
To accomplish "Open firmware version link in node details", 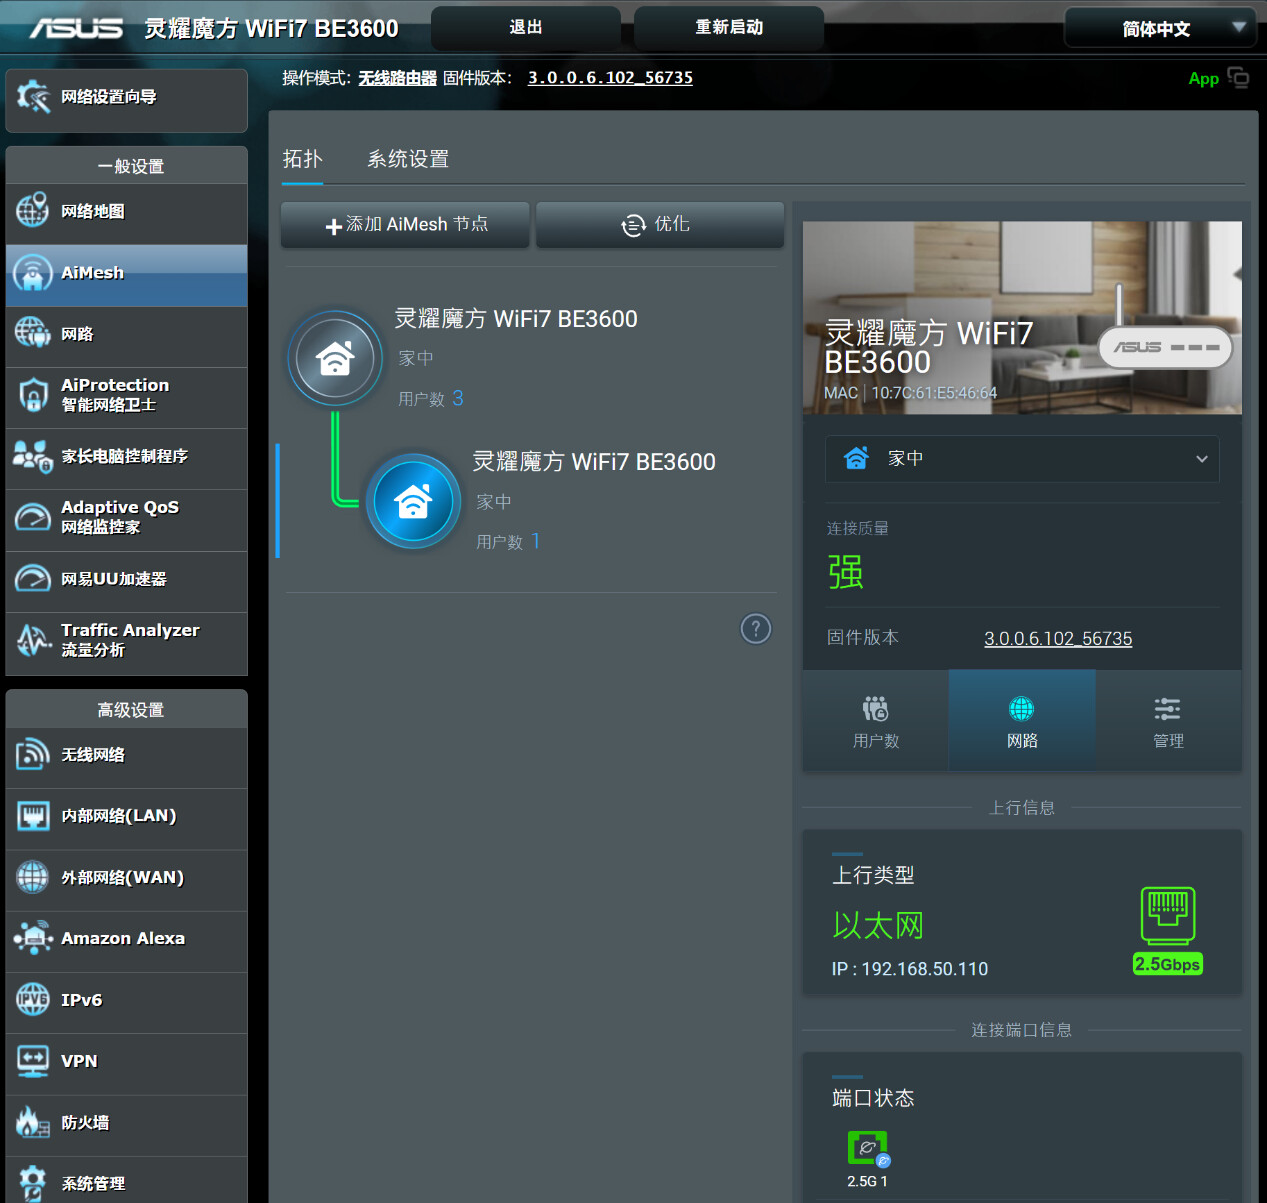I will click(1058, 639).
